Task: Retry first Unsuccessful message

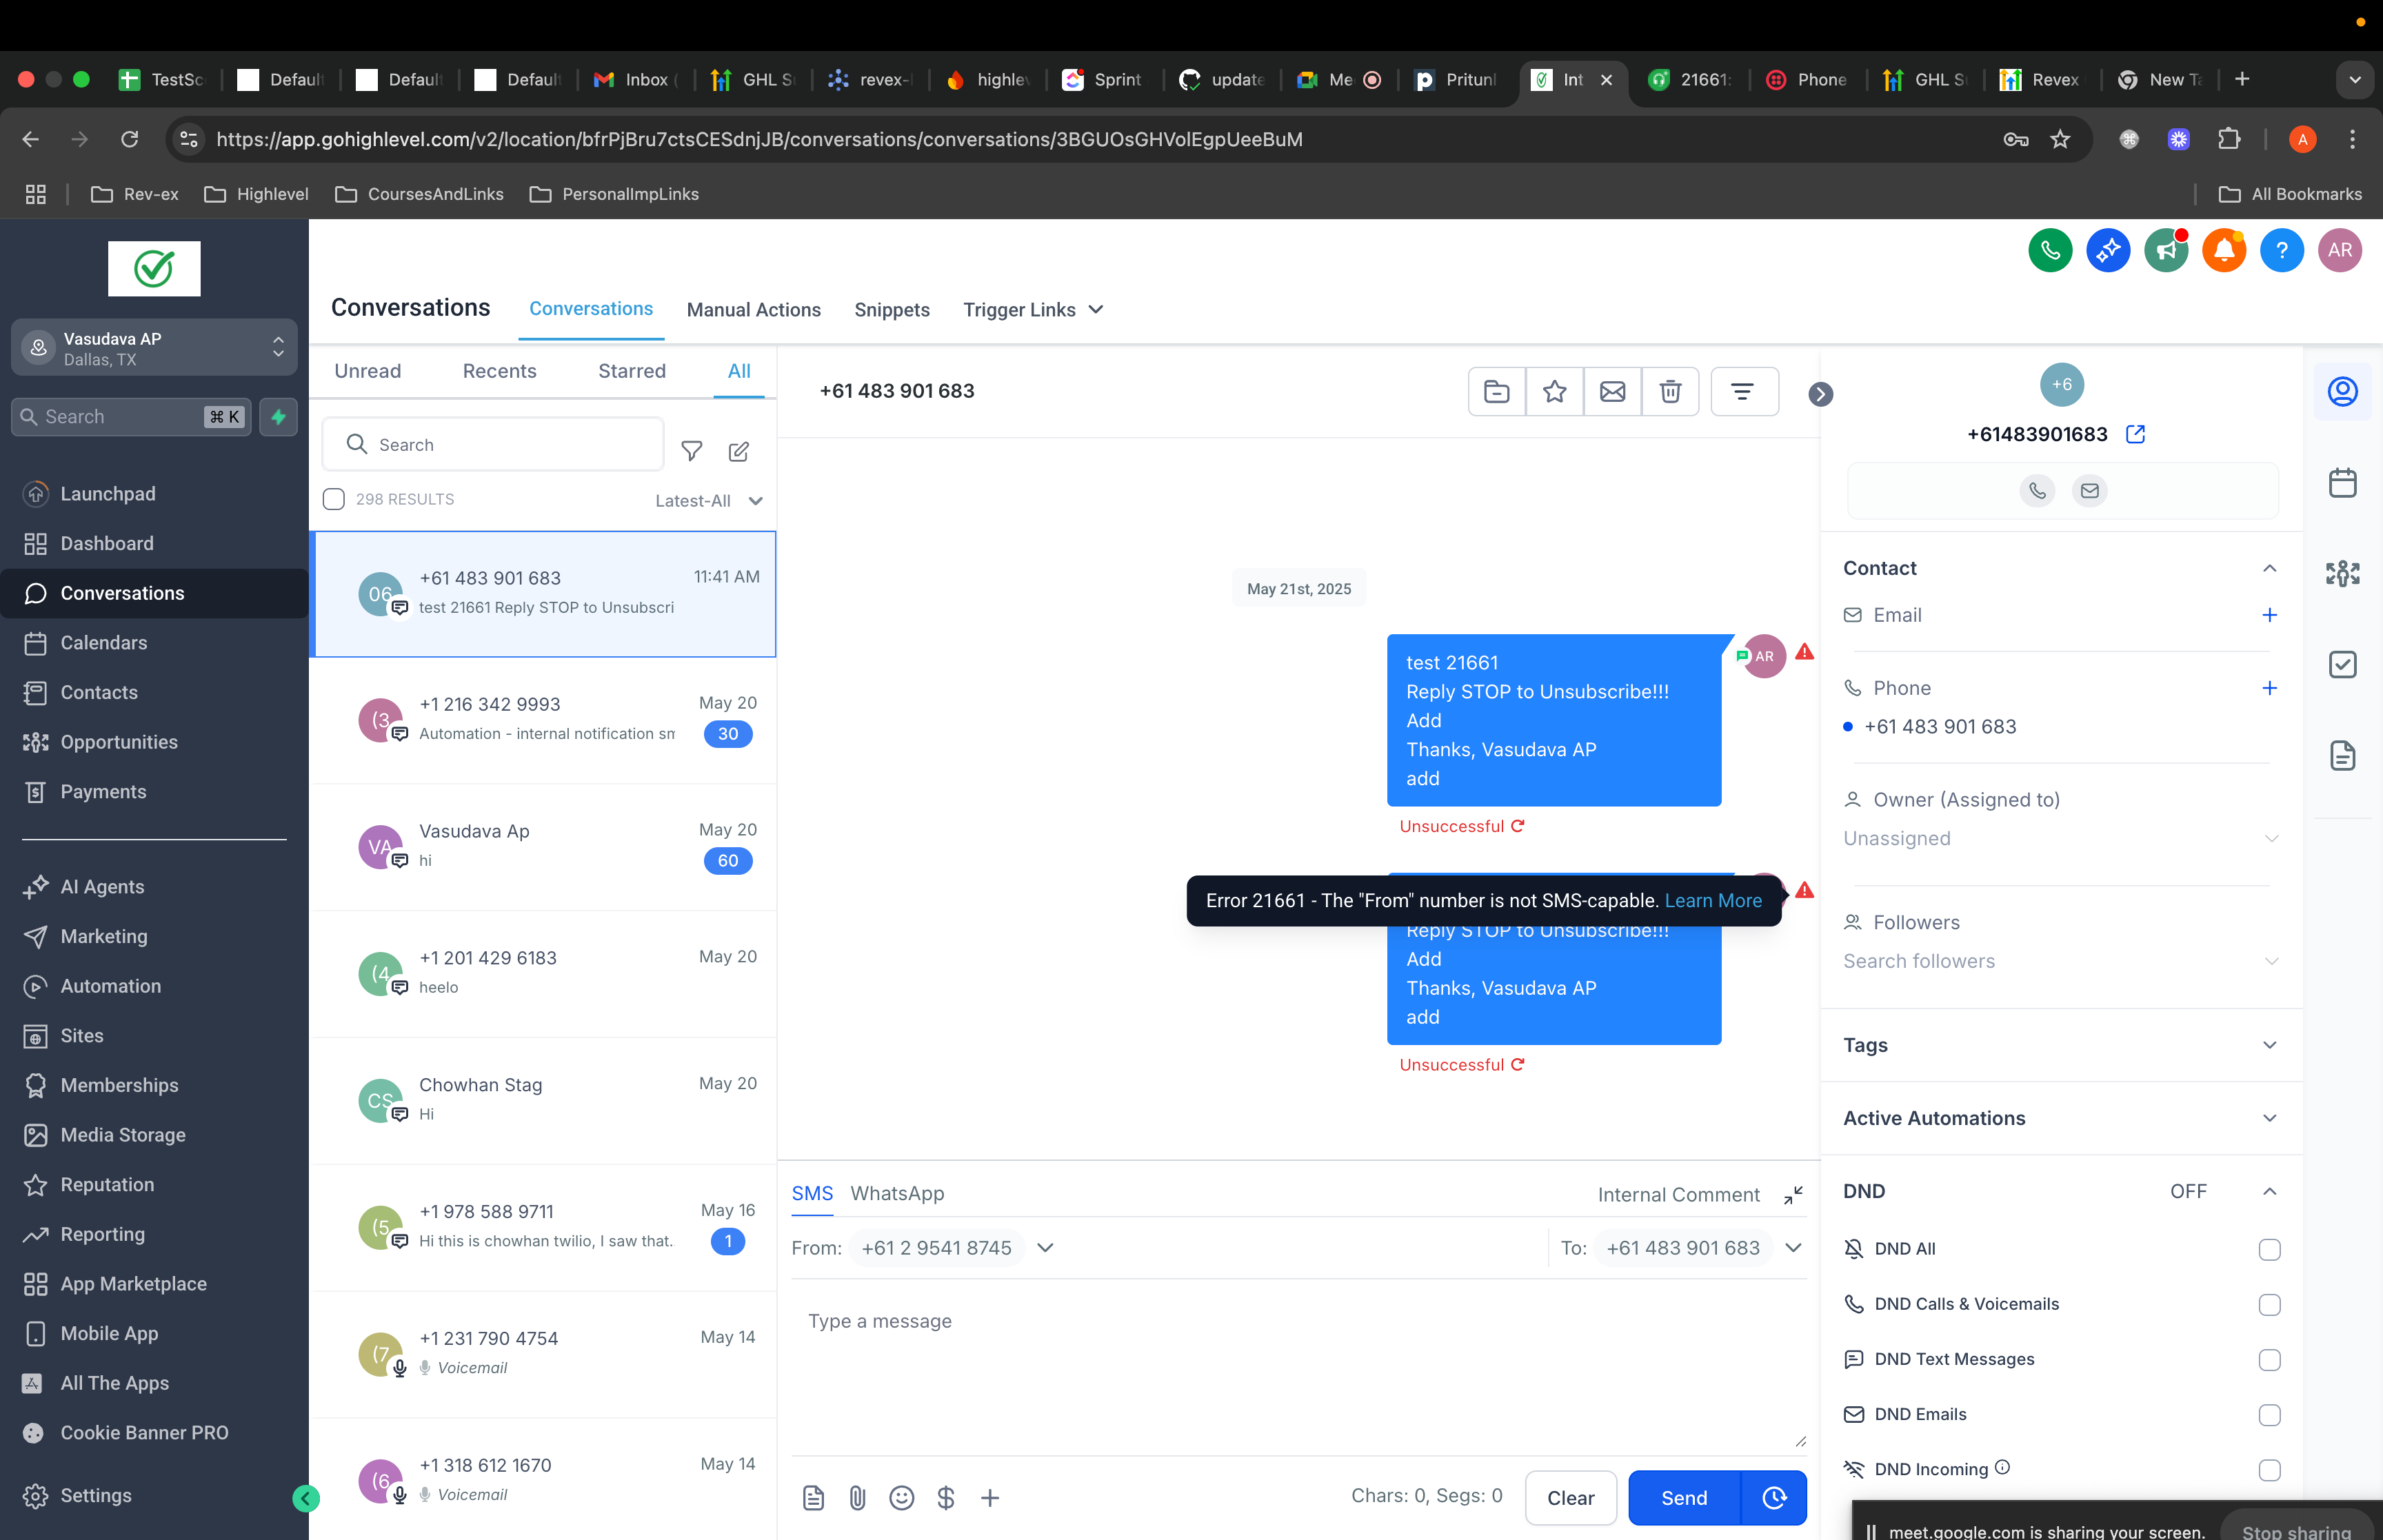Action: [1517, 826]
